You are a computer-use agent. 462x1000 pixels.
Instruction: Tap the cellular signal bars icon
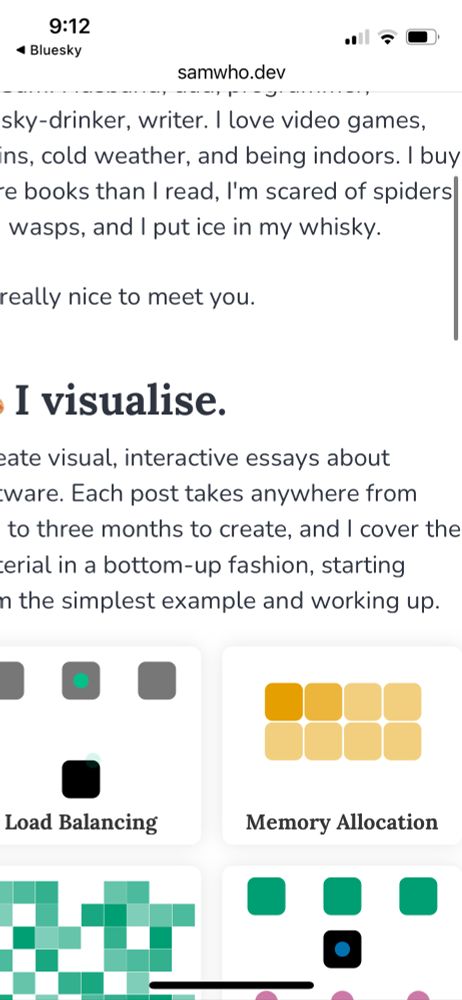(x=357, y=38)
